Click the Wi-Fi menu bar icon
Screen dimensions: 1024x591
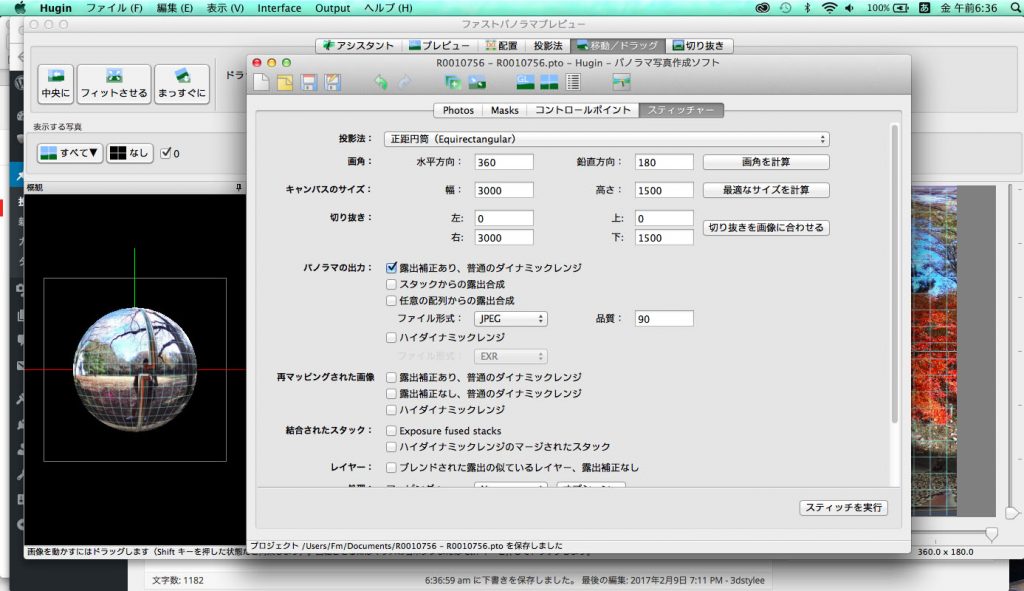pos(829,8)
